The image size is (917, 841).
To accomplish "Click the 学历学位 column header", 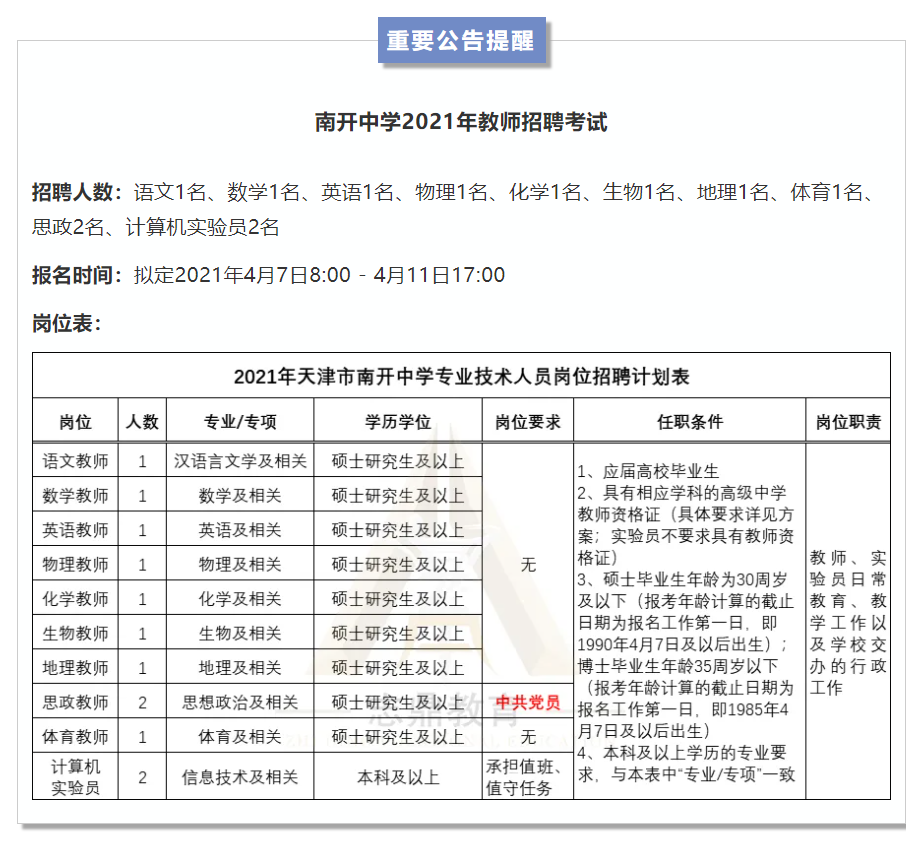I will pos(398,421).
